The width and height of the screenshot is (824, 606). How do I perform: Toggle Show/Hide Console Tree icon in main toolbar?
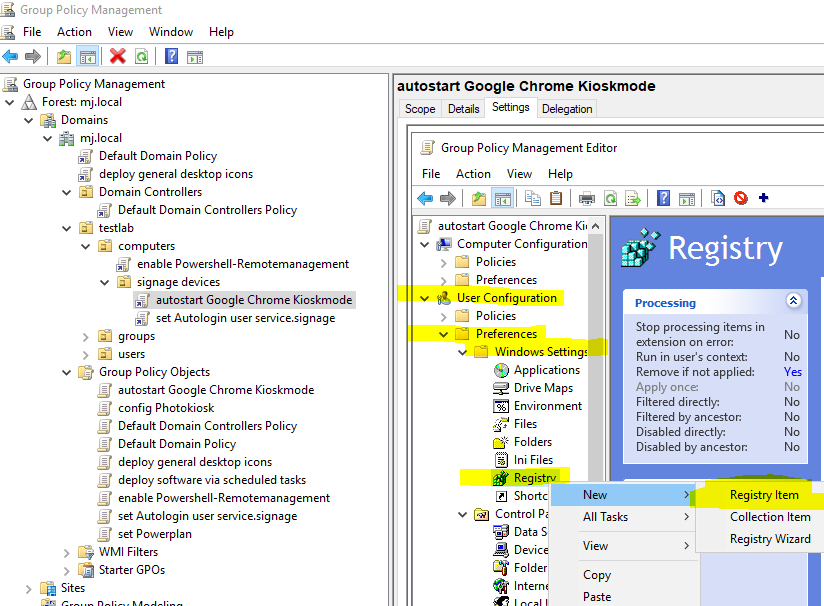click(x=88, y=56)
